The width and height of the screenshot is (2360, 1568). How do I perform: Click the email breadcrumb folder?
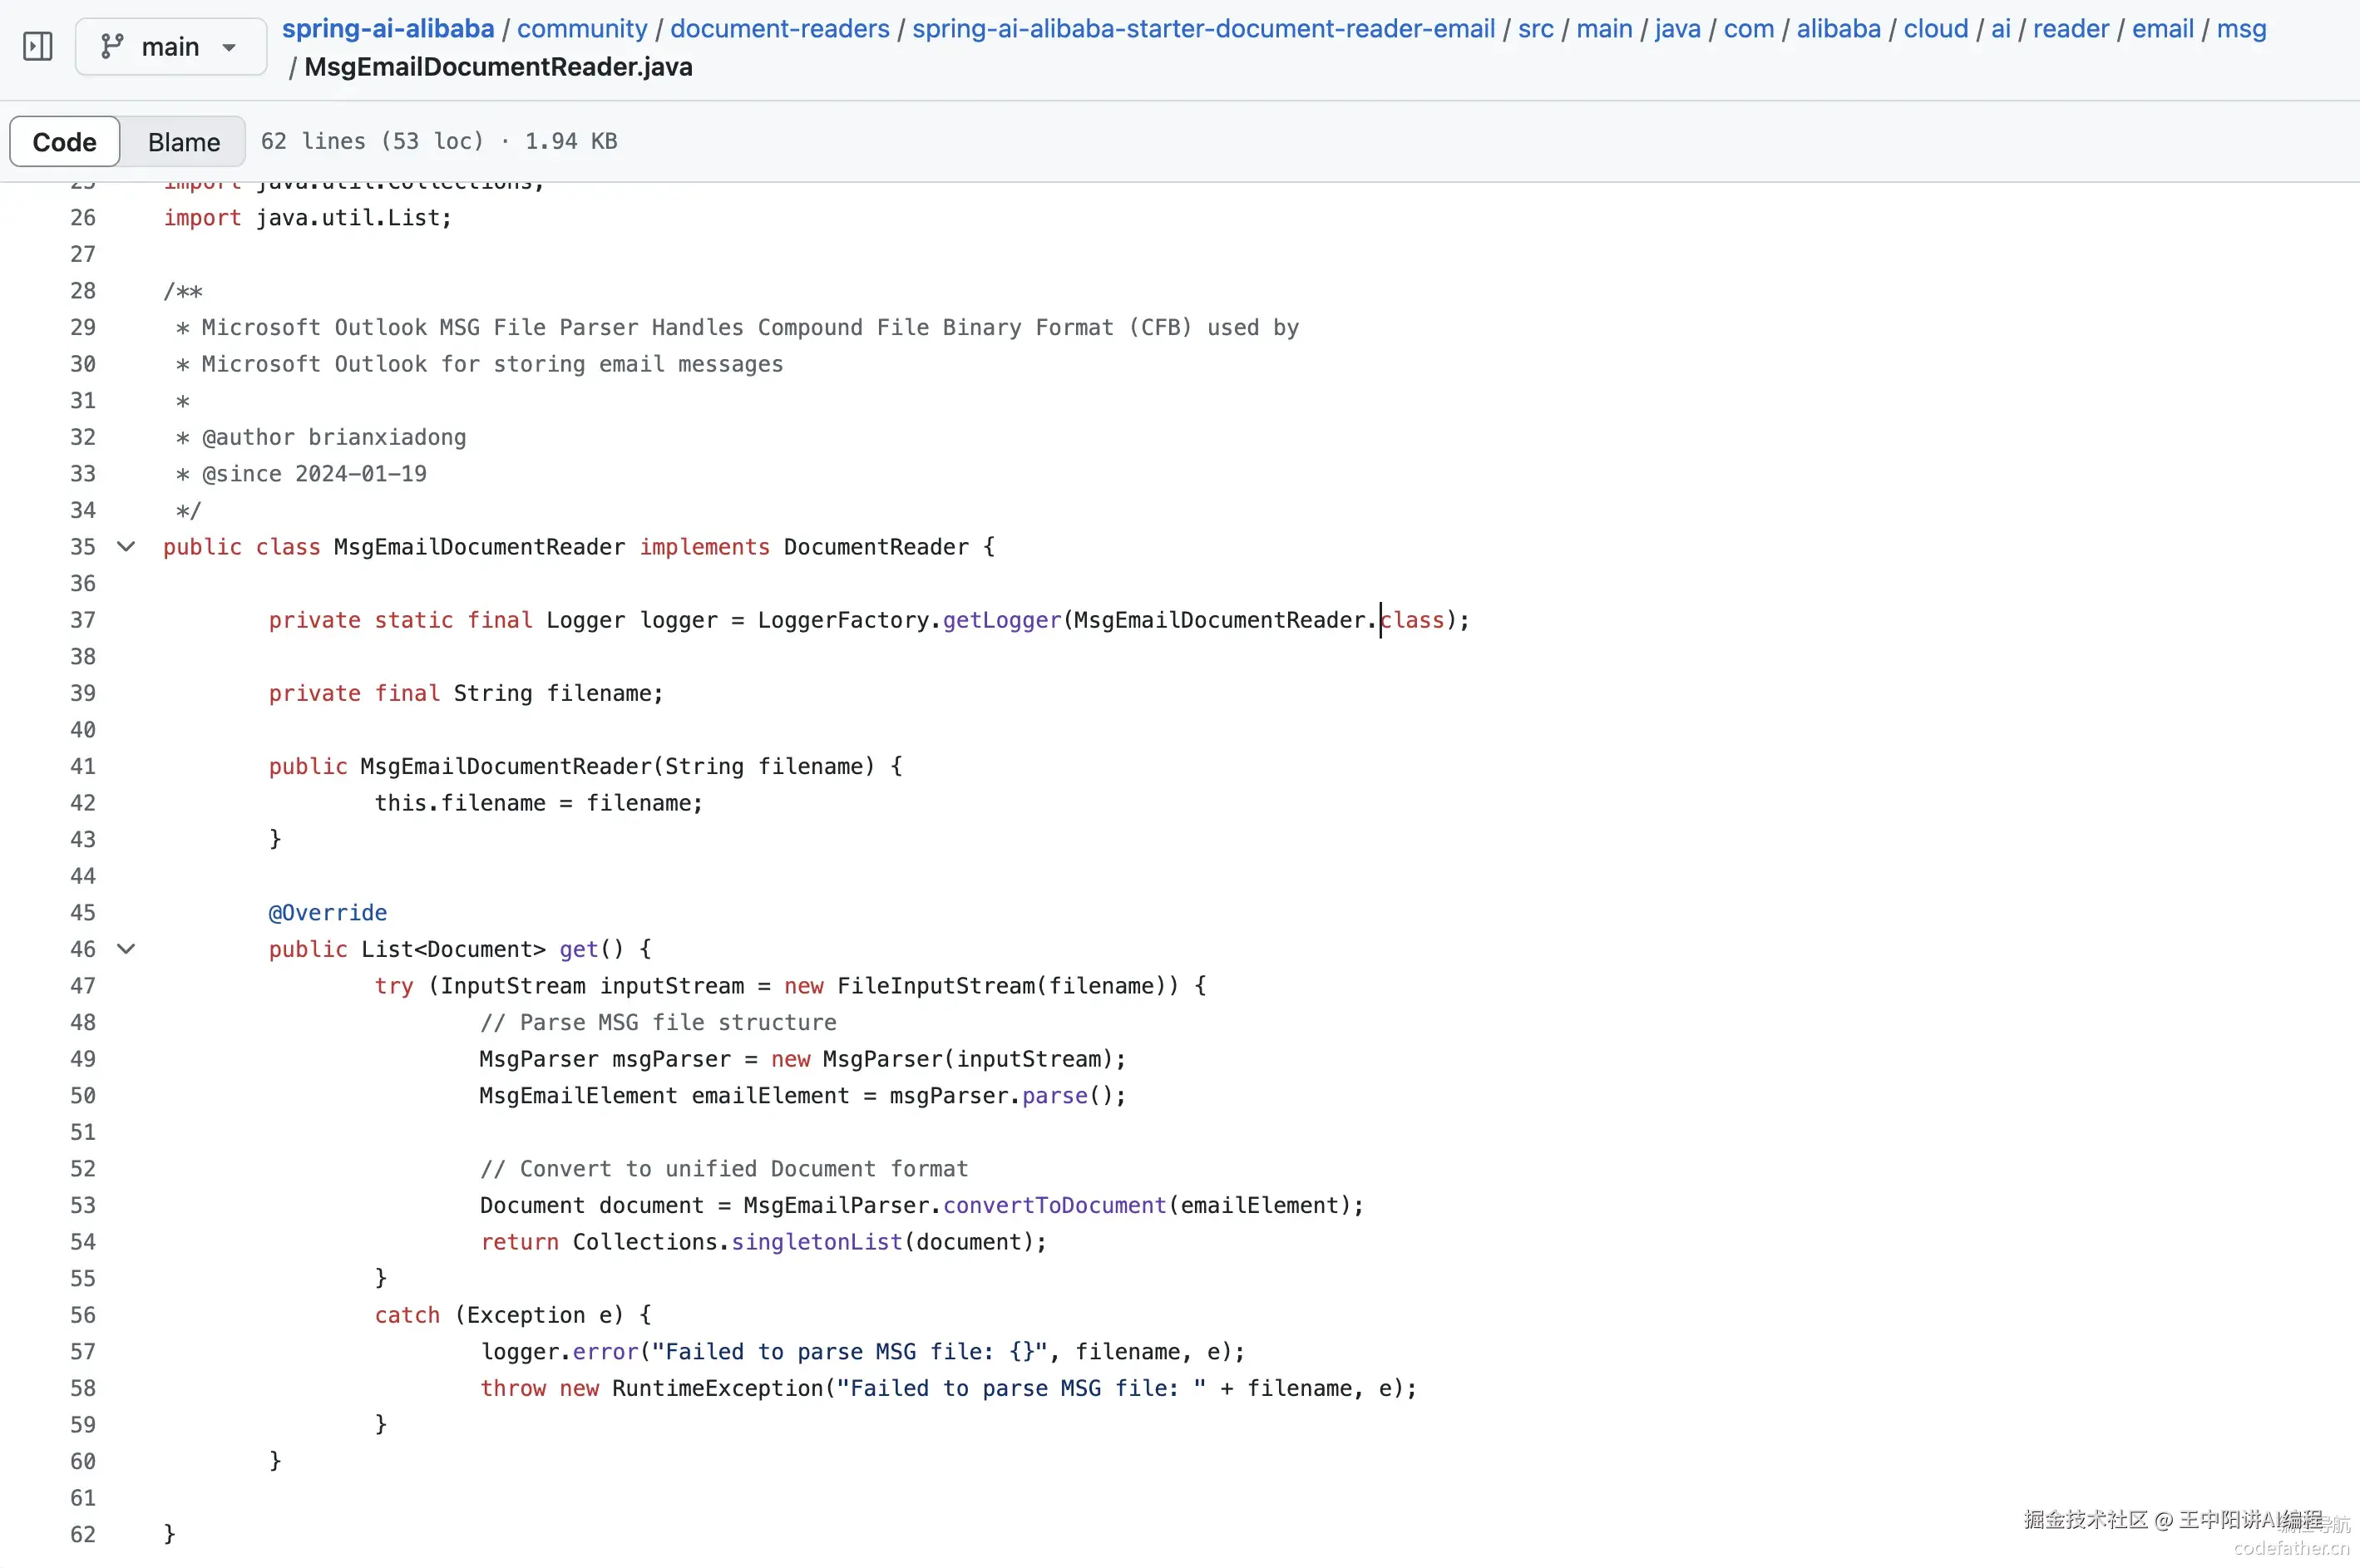2162,28
